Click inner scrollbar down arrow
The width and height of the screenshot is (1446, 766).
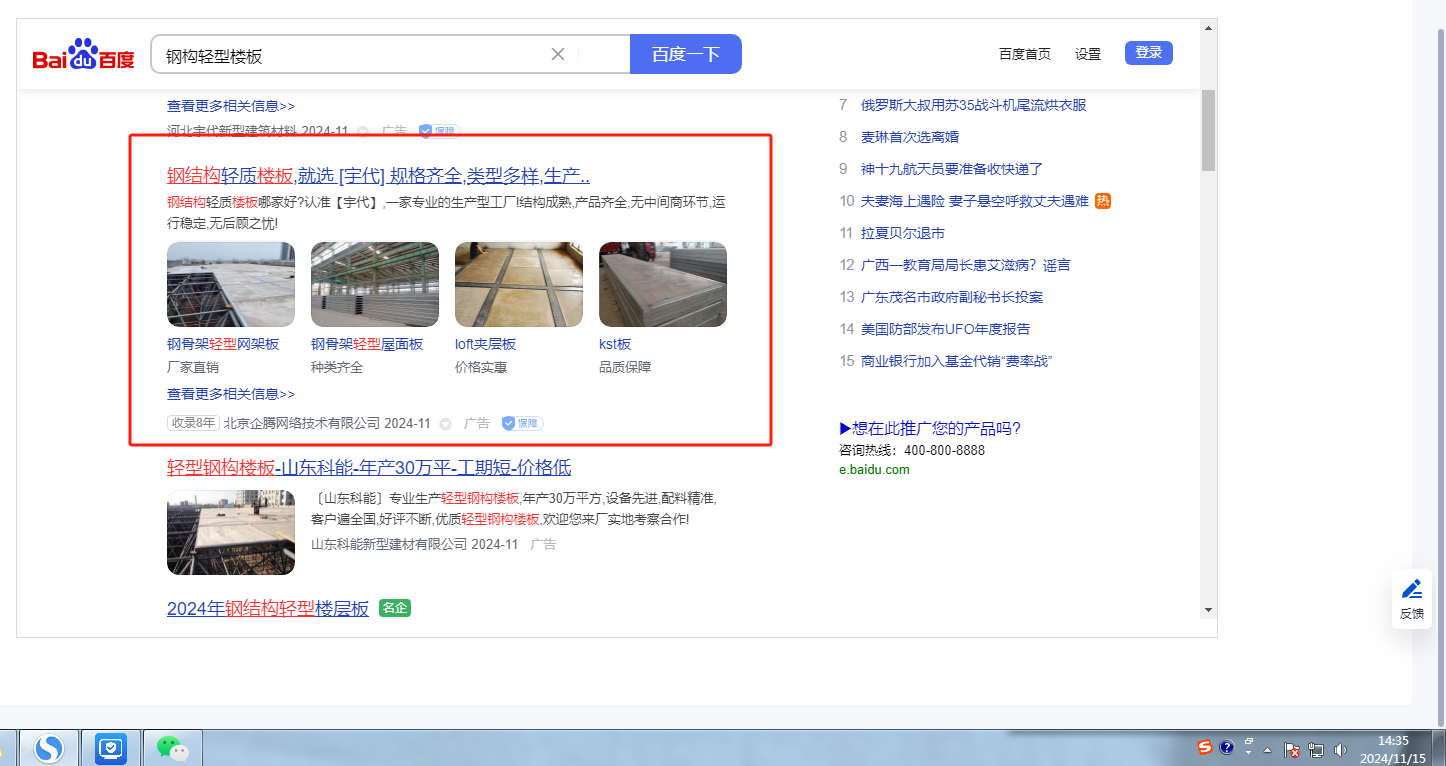tap(1208, 610)
